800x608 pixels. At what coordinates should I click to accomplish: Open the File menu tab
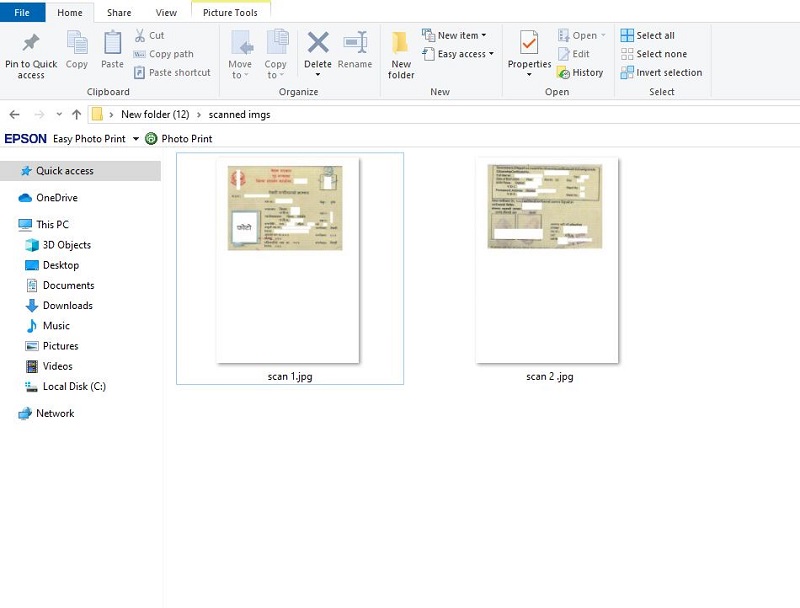coord(22,12)
